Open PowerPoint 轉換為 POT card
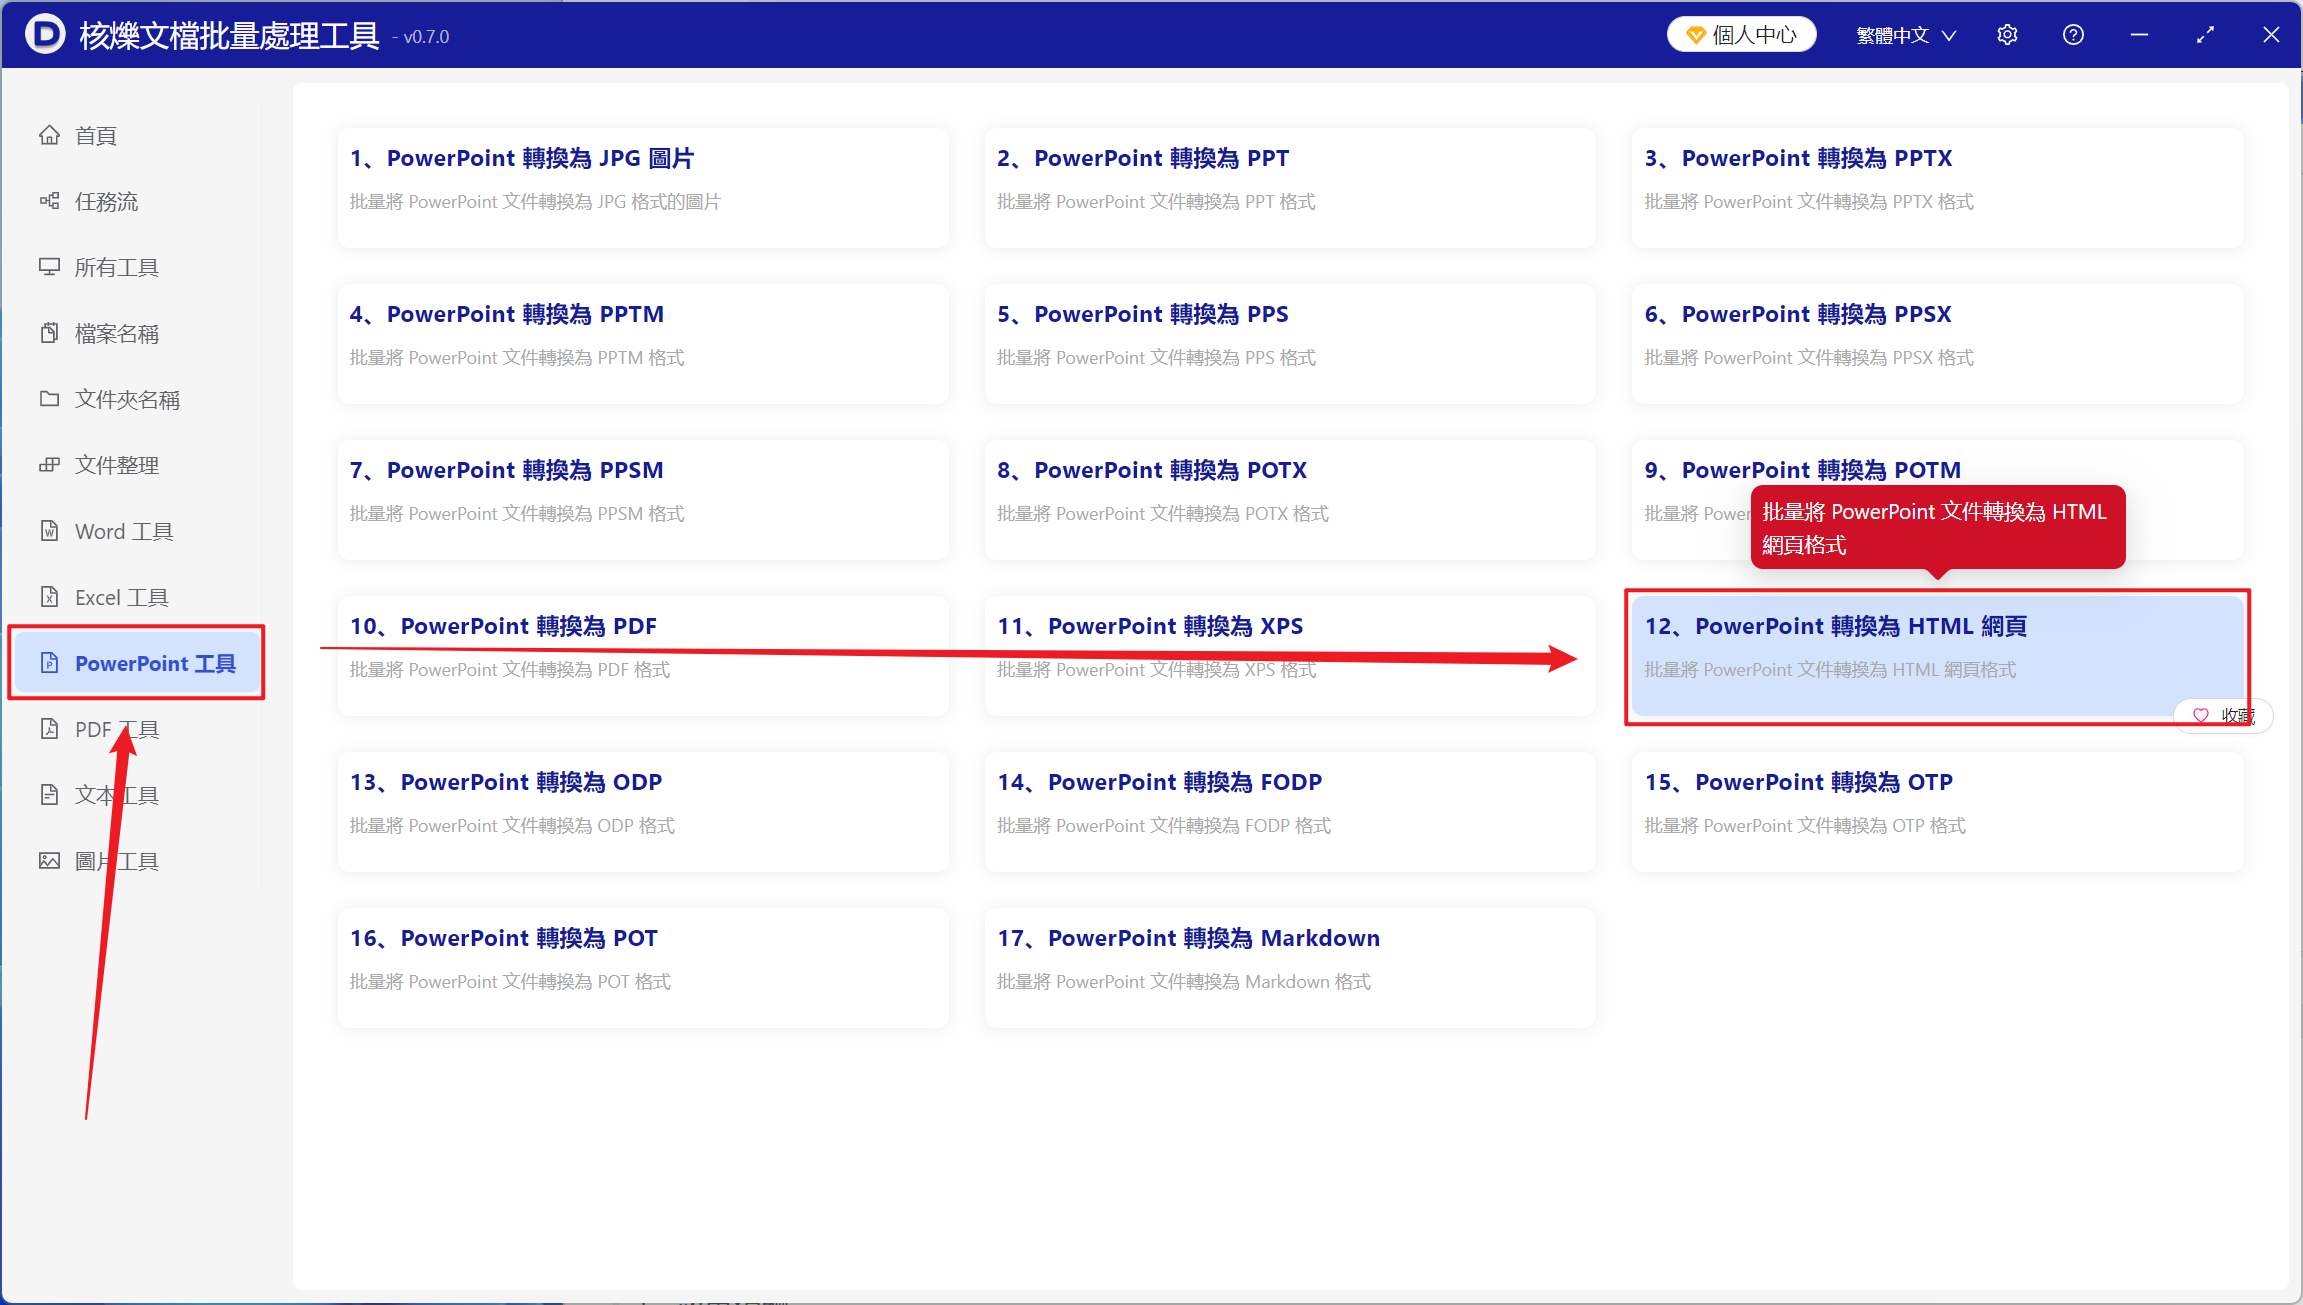 [643, 968]
